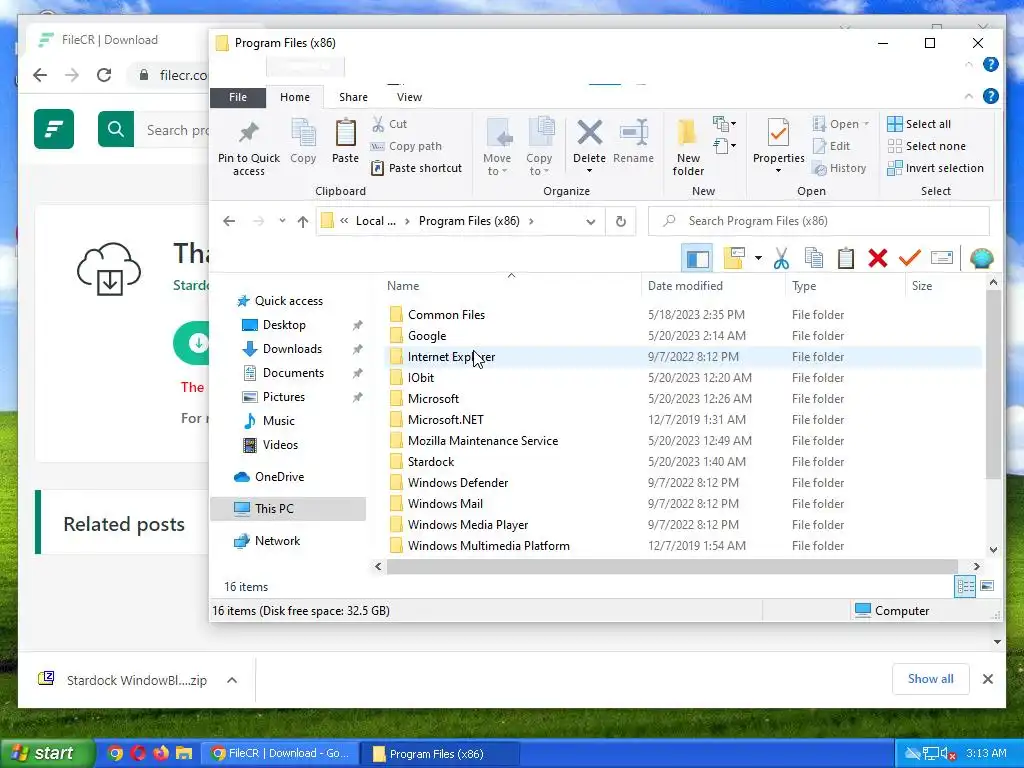This screenshot has height=768, width=1024.
Task: Click the Pin to Quick access icon
Action: click(248, 133)
